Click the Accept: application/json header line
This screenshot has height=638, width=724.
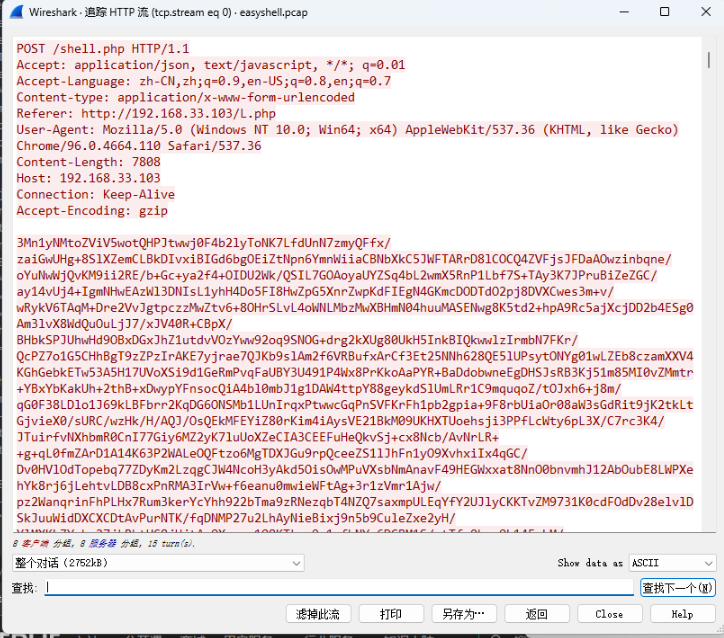(211, 65)
